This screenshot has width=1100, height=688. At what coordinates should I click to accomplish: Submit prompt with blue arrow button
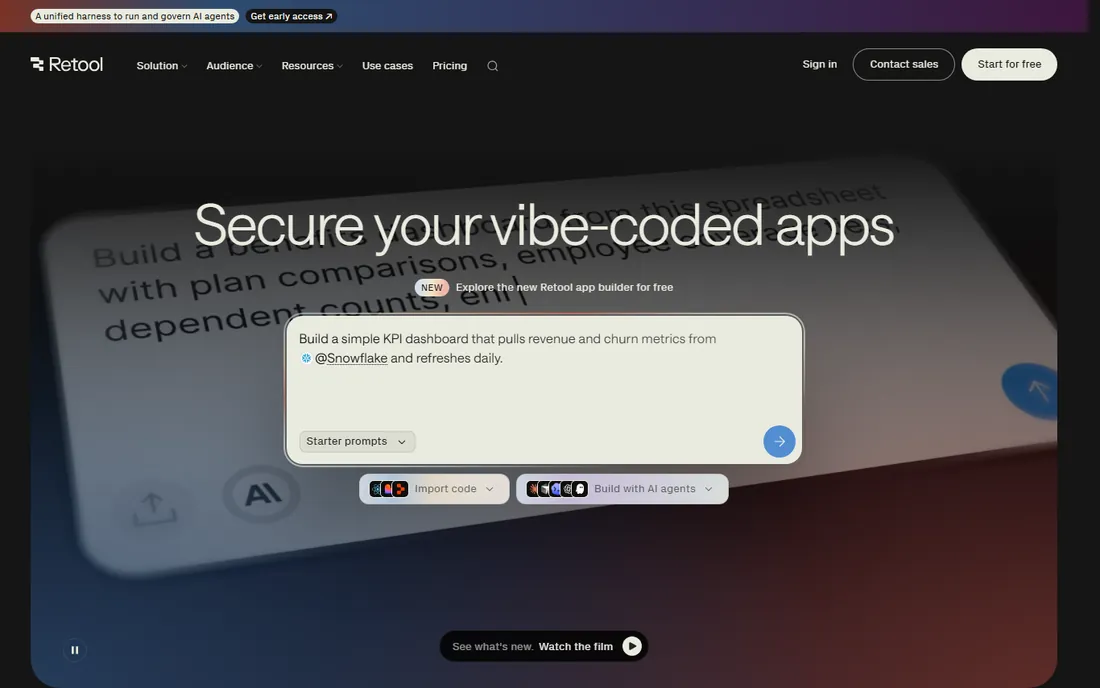[x=779, y=441]
